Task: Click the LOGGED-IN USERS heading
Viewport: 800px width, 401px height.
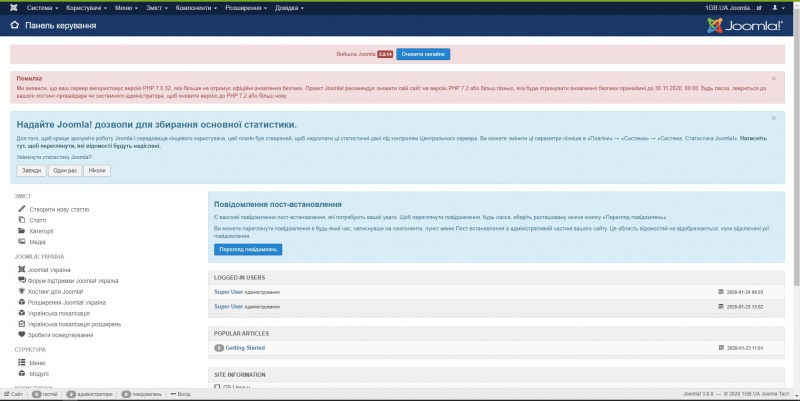Action: click(x=239, y=278)
